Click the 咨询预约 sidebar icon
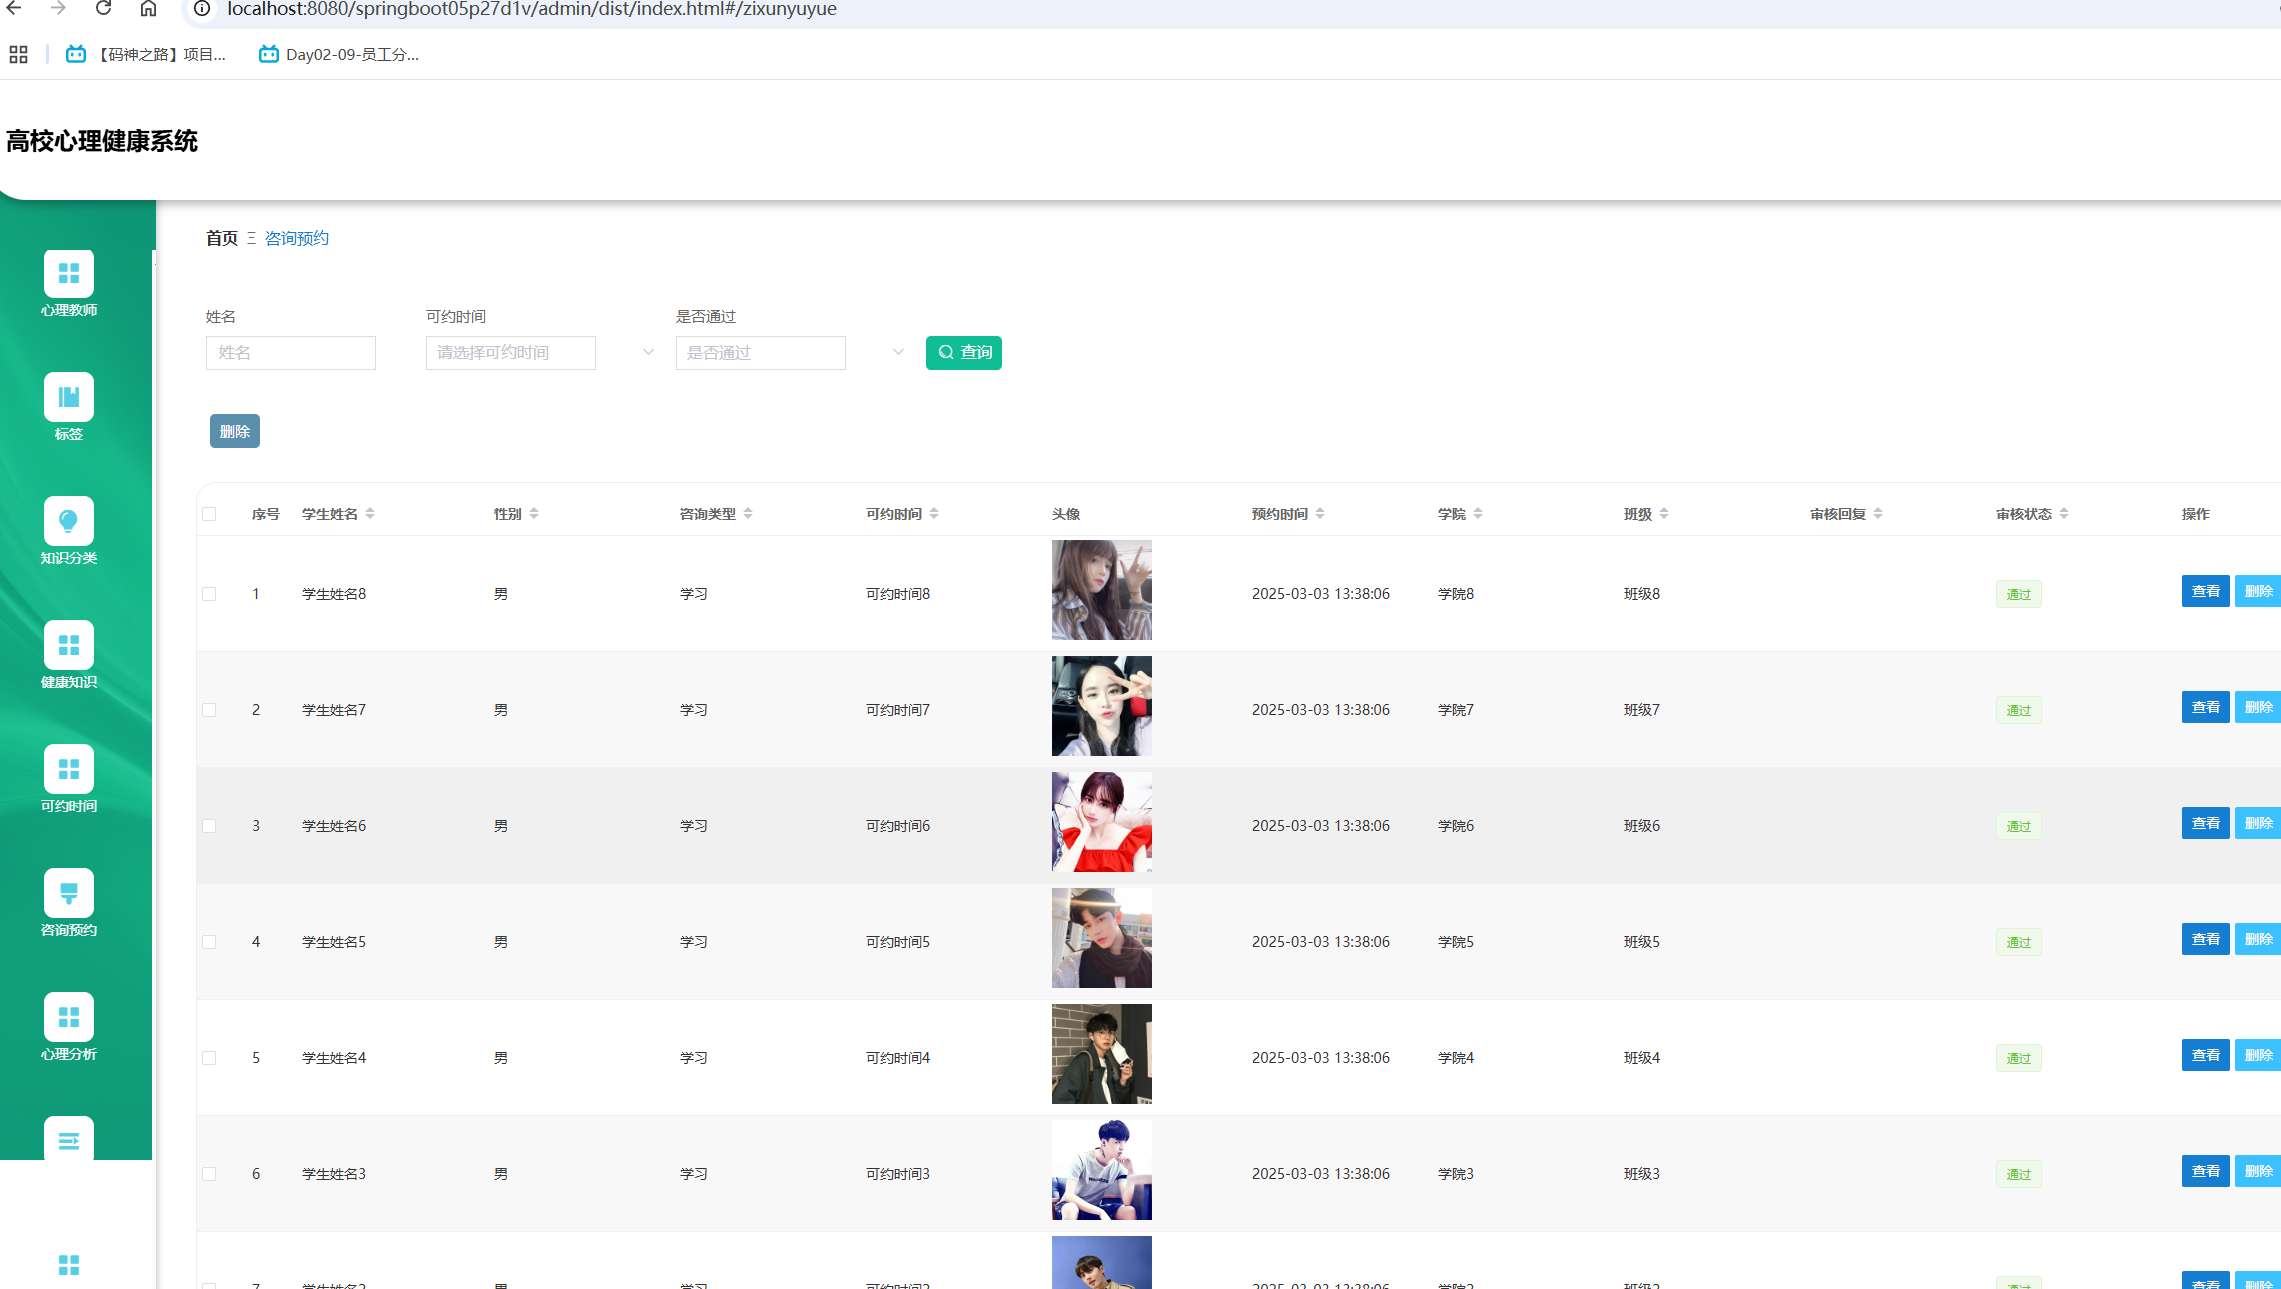 click(x=69, y=894)
